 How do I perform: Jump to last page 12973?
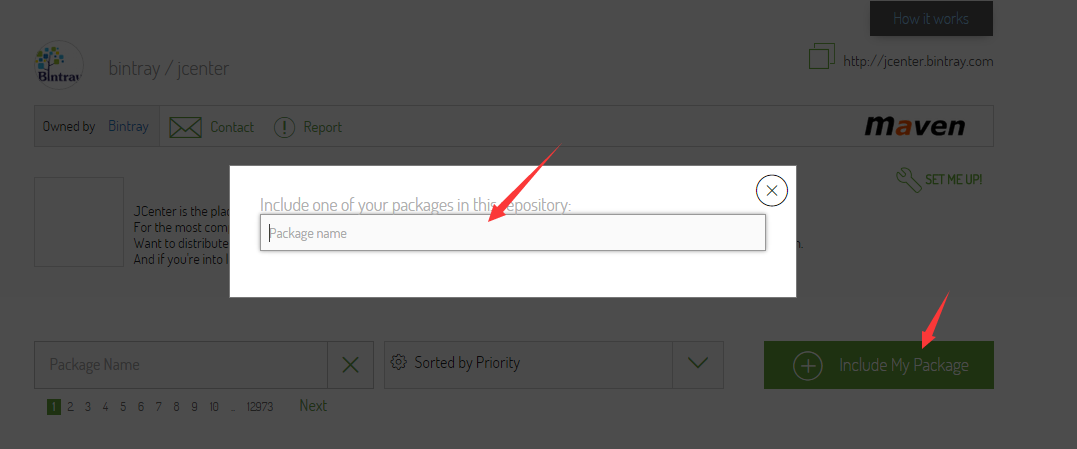coord(260,407)
